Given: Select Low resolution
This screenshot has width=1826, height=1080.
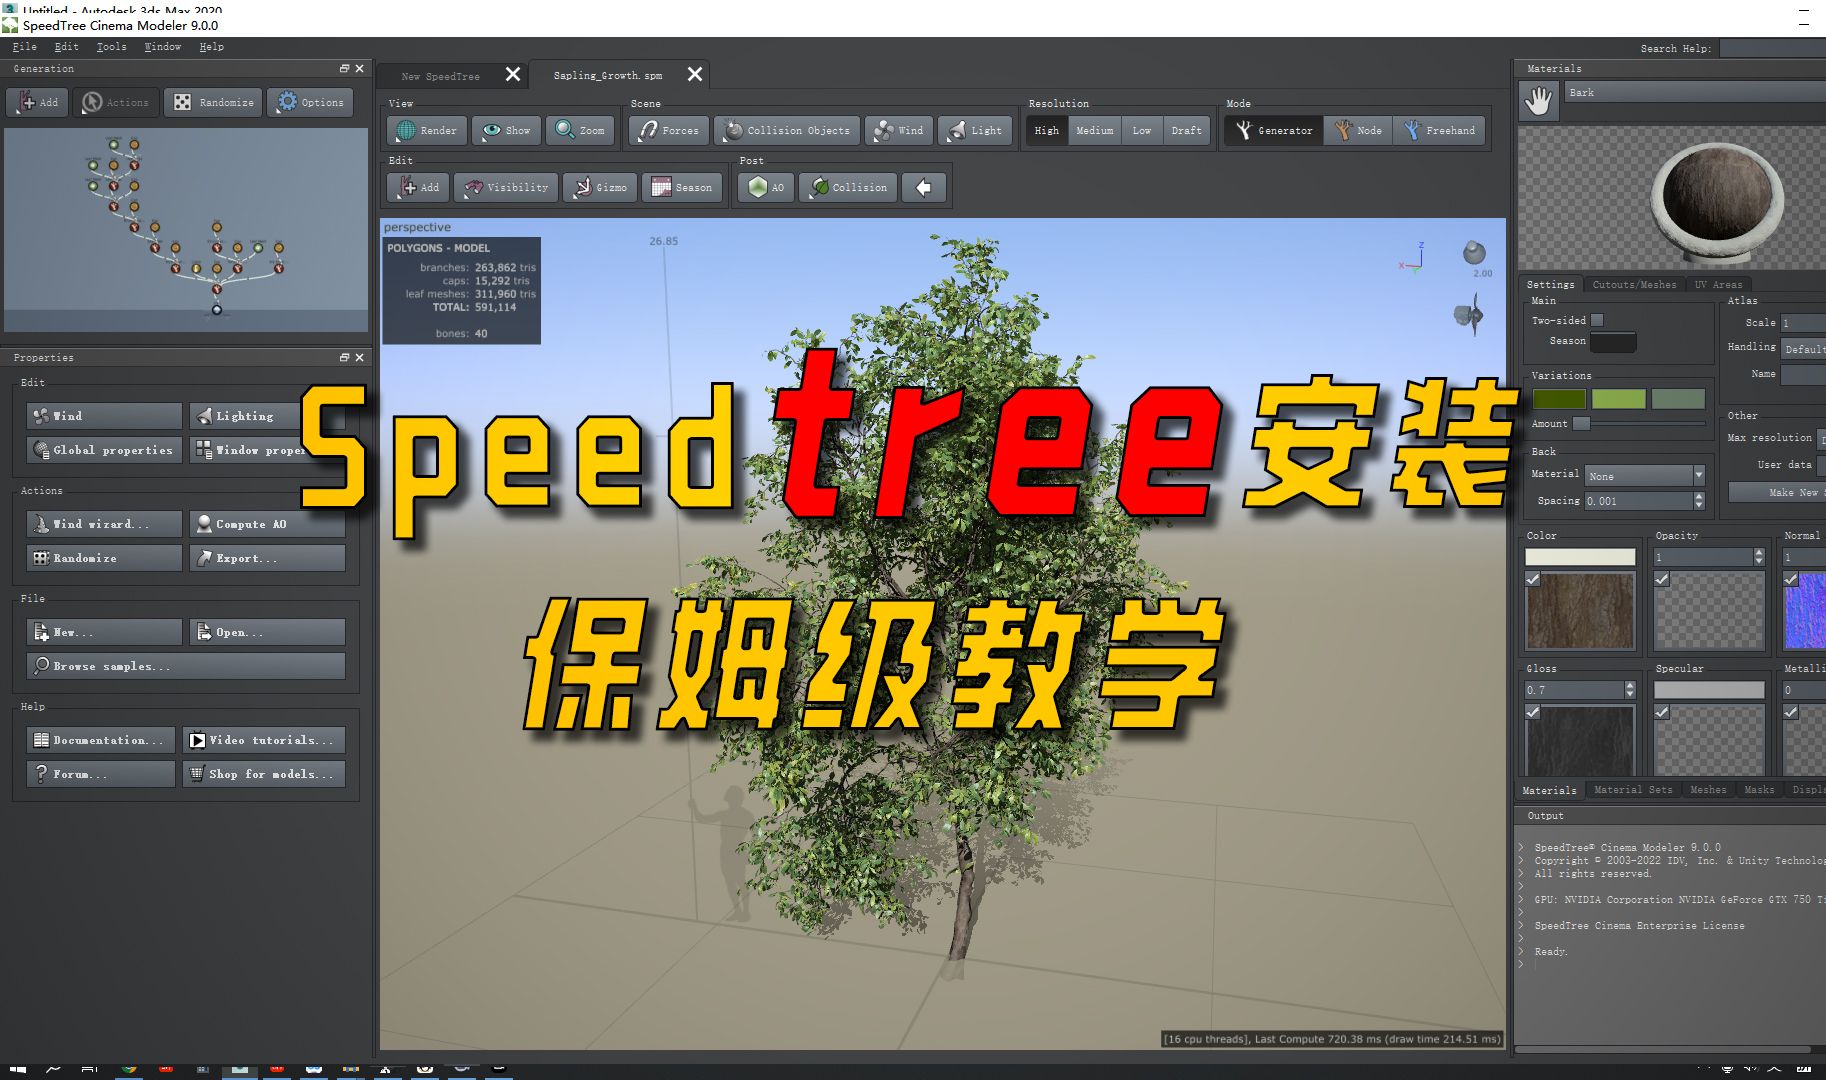Looking at the screenshot, I should pyautogui.click(x=1142, y=130).
